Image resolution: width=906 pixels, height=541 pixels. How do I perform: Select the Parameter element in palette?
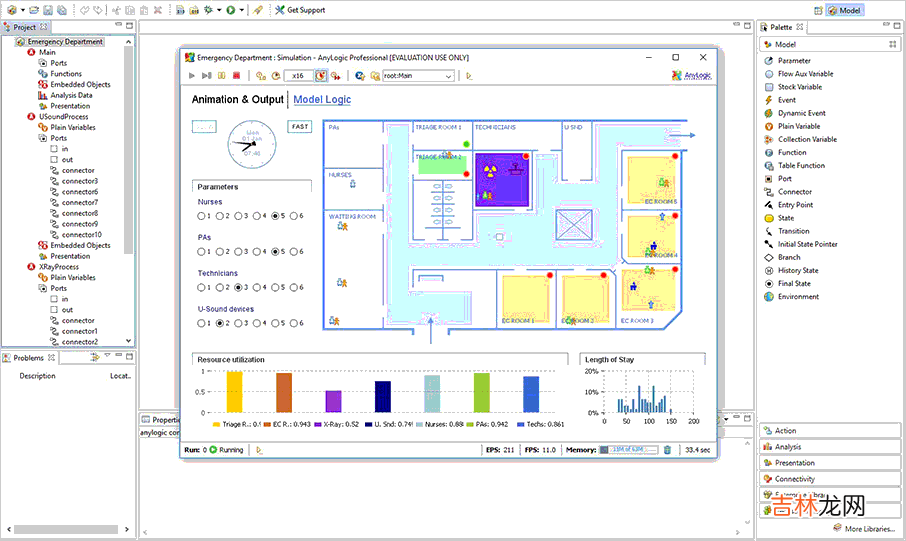794,61
